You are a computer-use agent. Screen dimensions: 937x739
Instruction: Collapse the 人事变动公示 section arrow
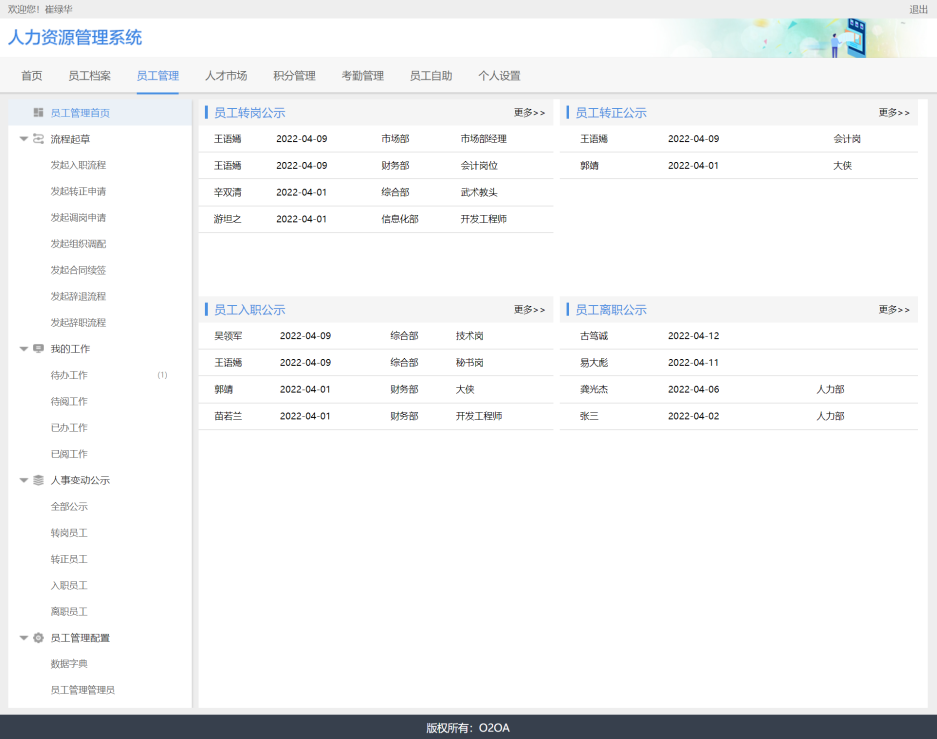24,480
